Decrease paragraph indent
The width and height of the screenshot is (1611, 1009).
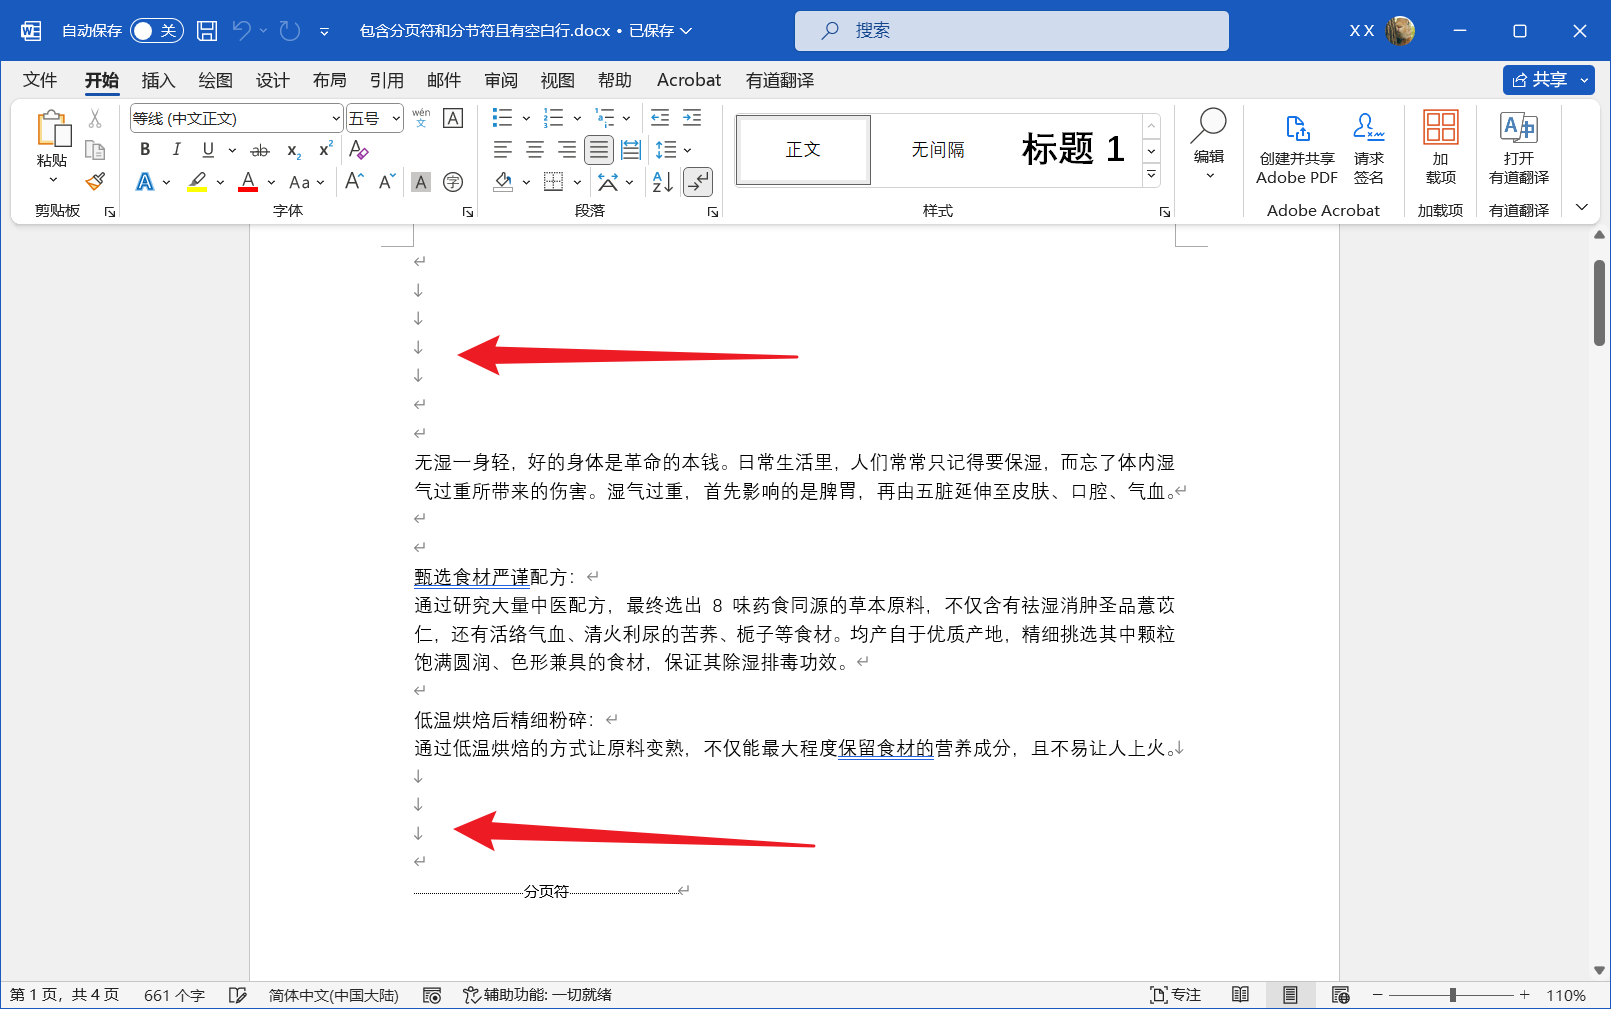[660, 118]
